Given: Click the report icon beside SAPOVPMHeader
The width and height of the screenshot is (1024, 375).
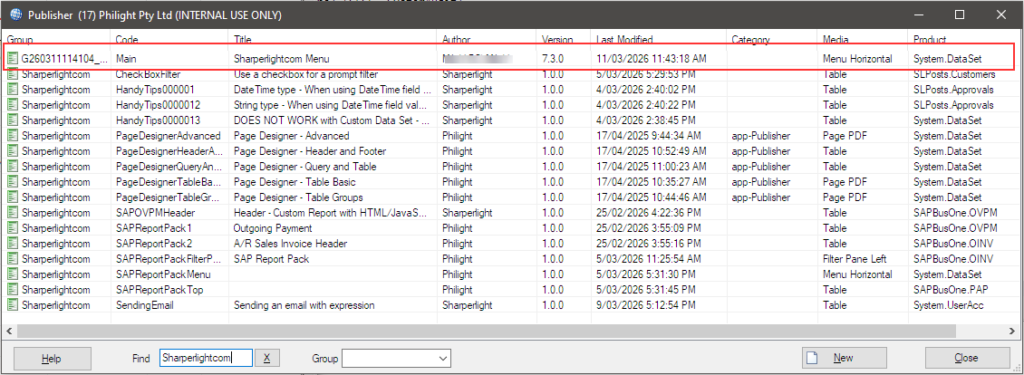Looking at the screenshot, I should point(12,212).
